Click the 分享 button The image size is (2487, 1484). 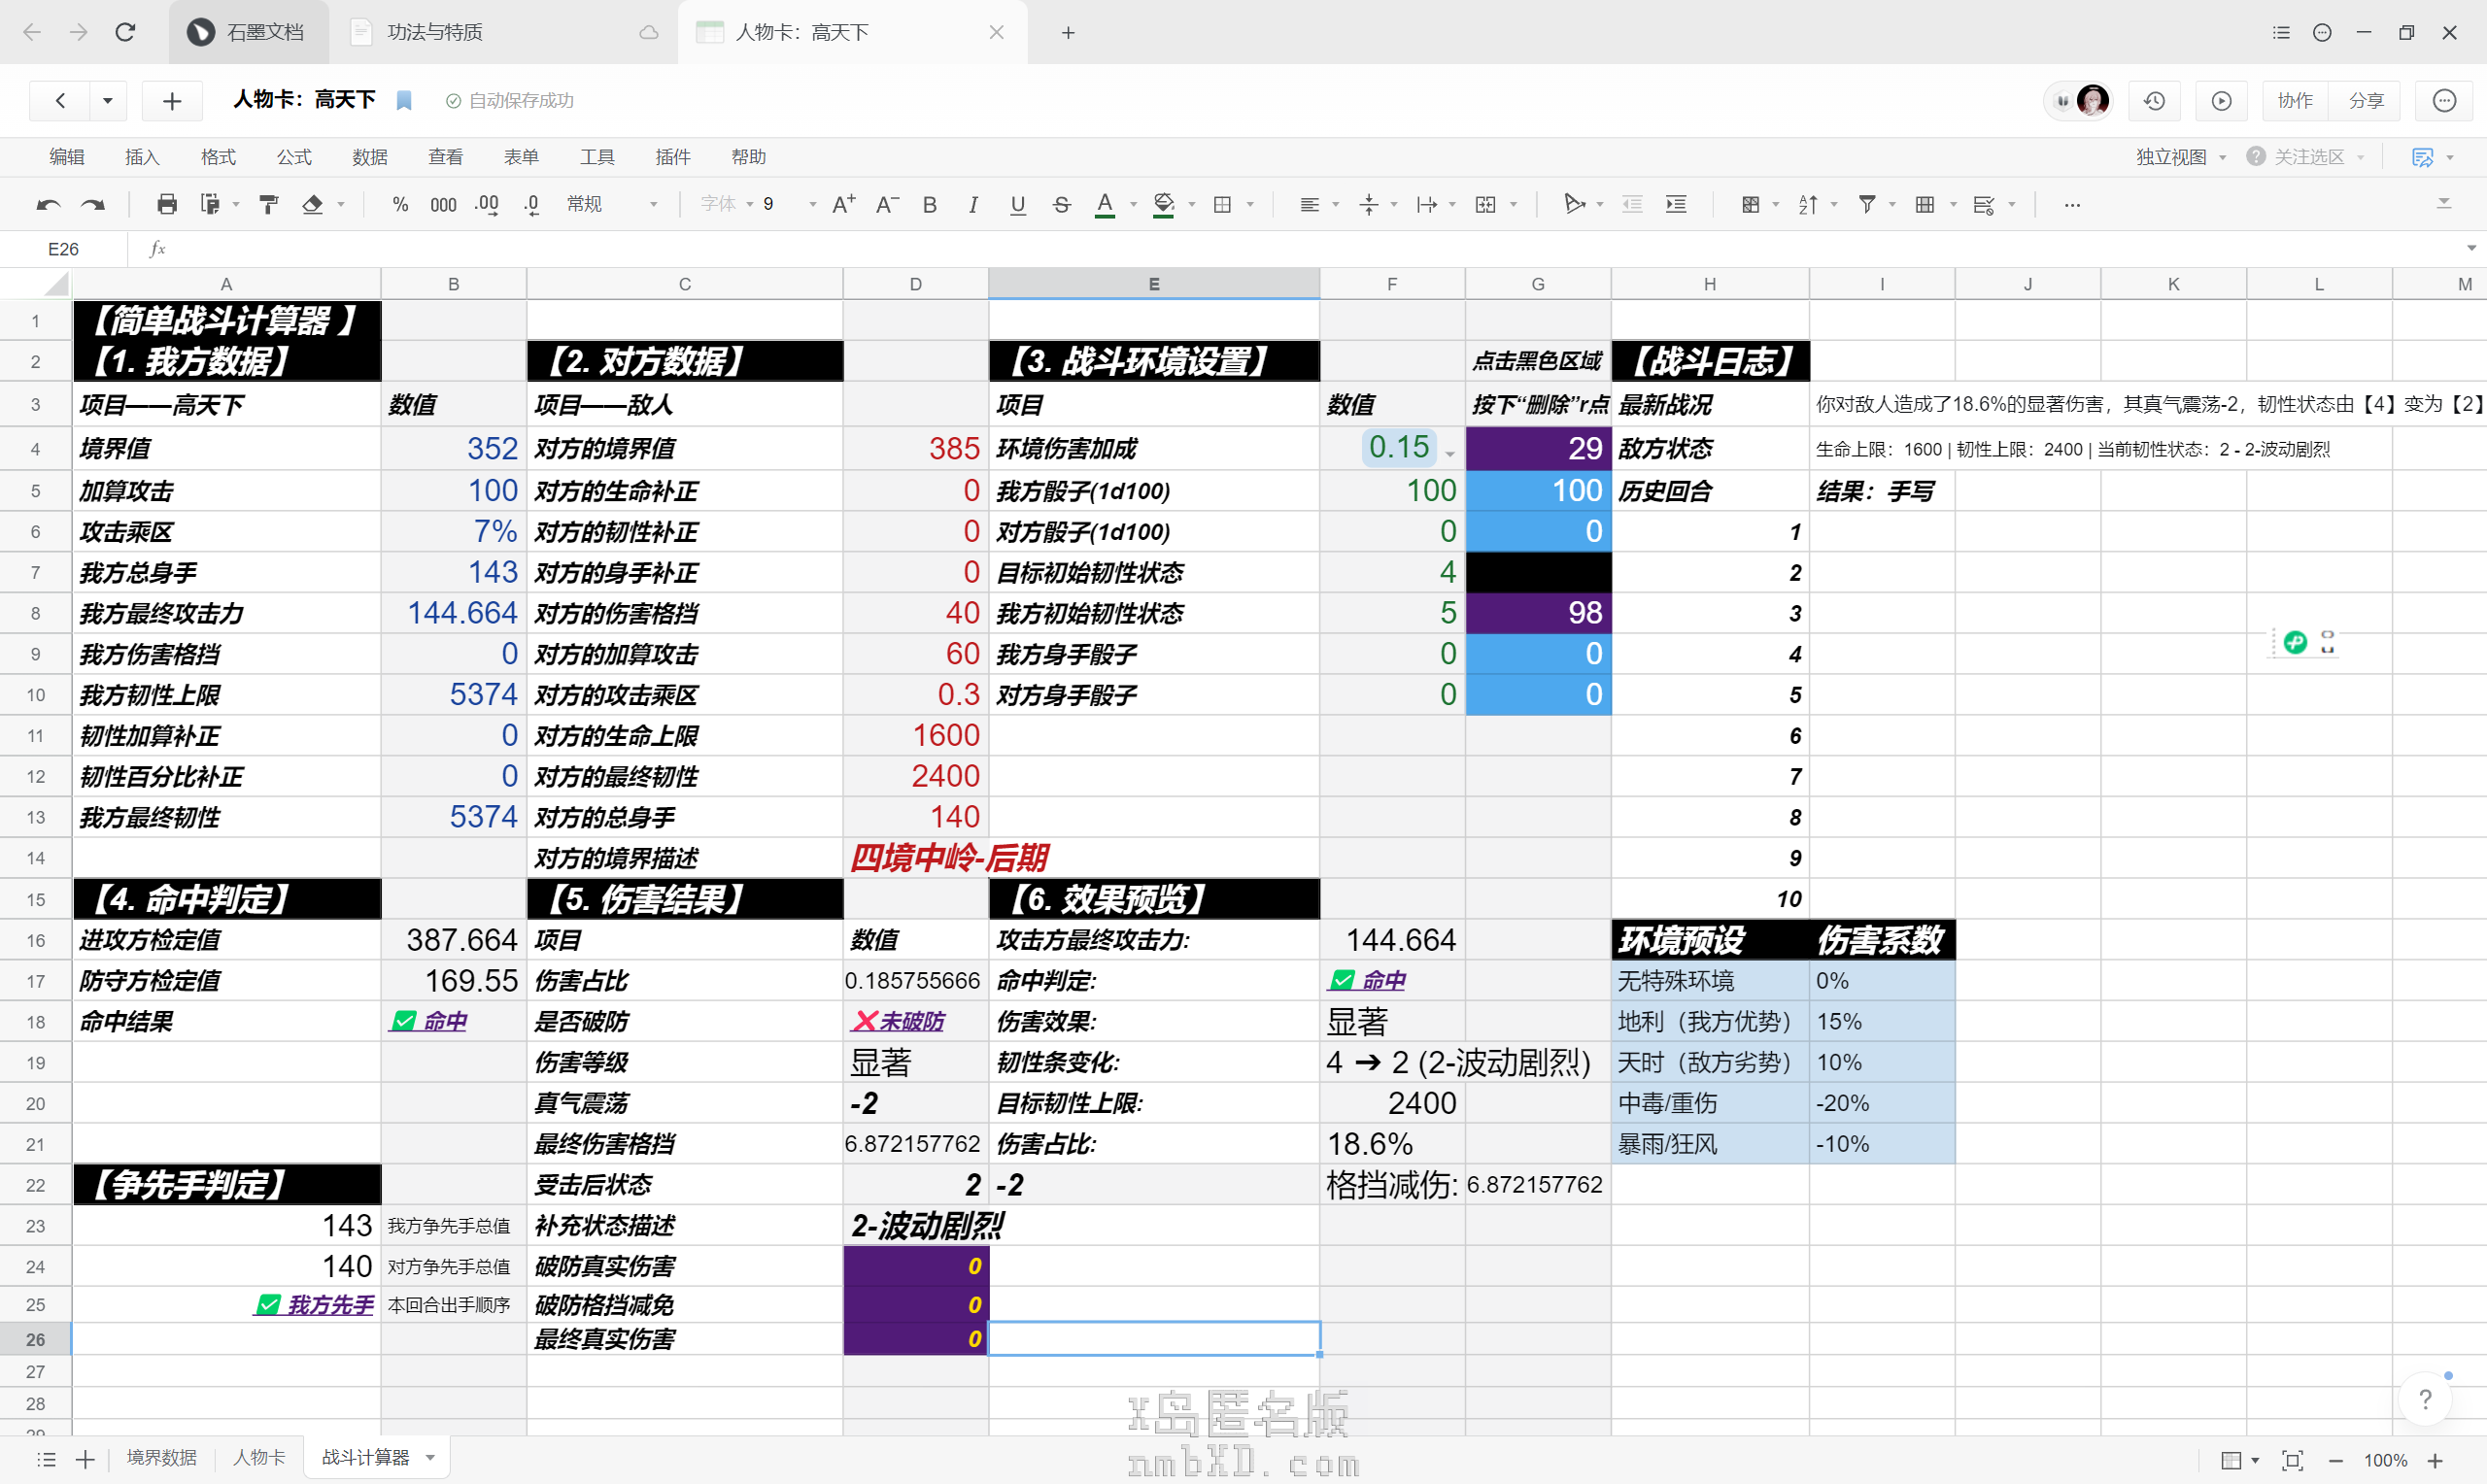(x=2365, y=101)
